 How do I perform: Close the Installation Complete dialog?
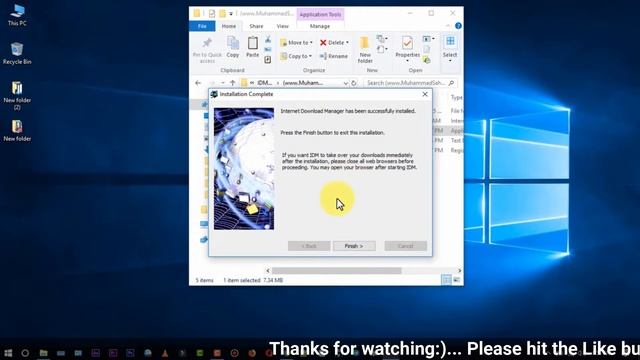[x=425, y=94]
